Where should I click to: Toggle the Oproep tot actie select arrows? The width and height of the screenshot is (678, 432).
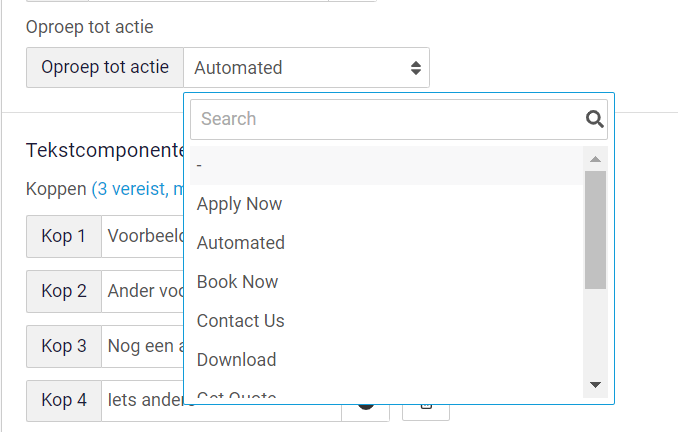(416, 68)
